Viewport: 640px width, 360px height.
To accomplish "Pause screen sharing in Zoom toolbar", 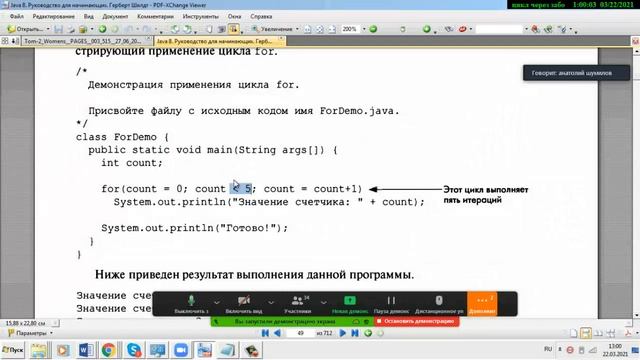I will (391, 304).
